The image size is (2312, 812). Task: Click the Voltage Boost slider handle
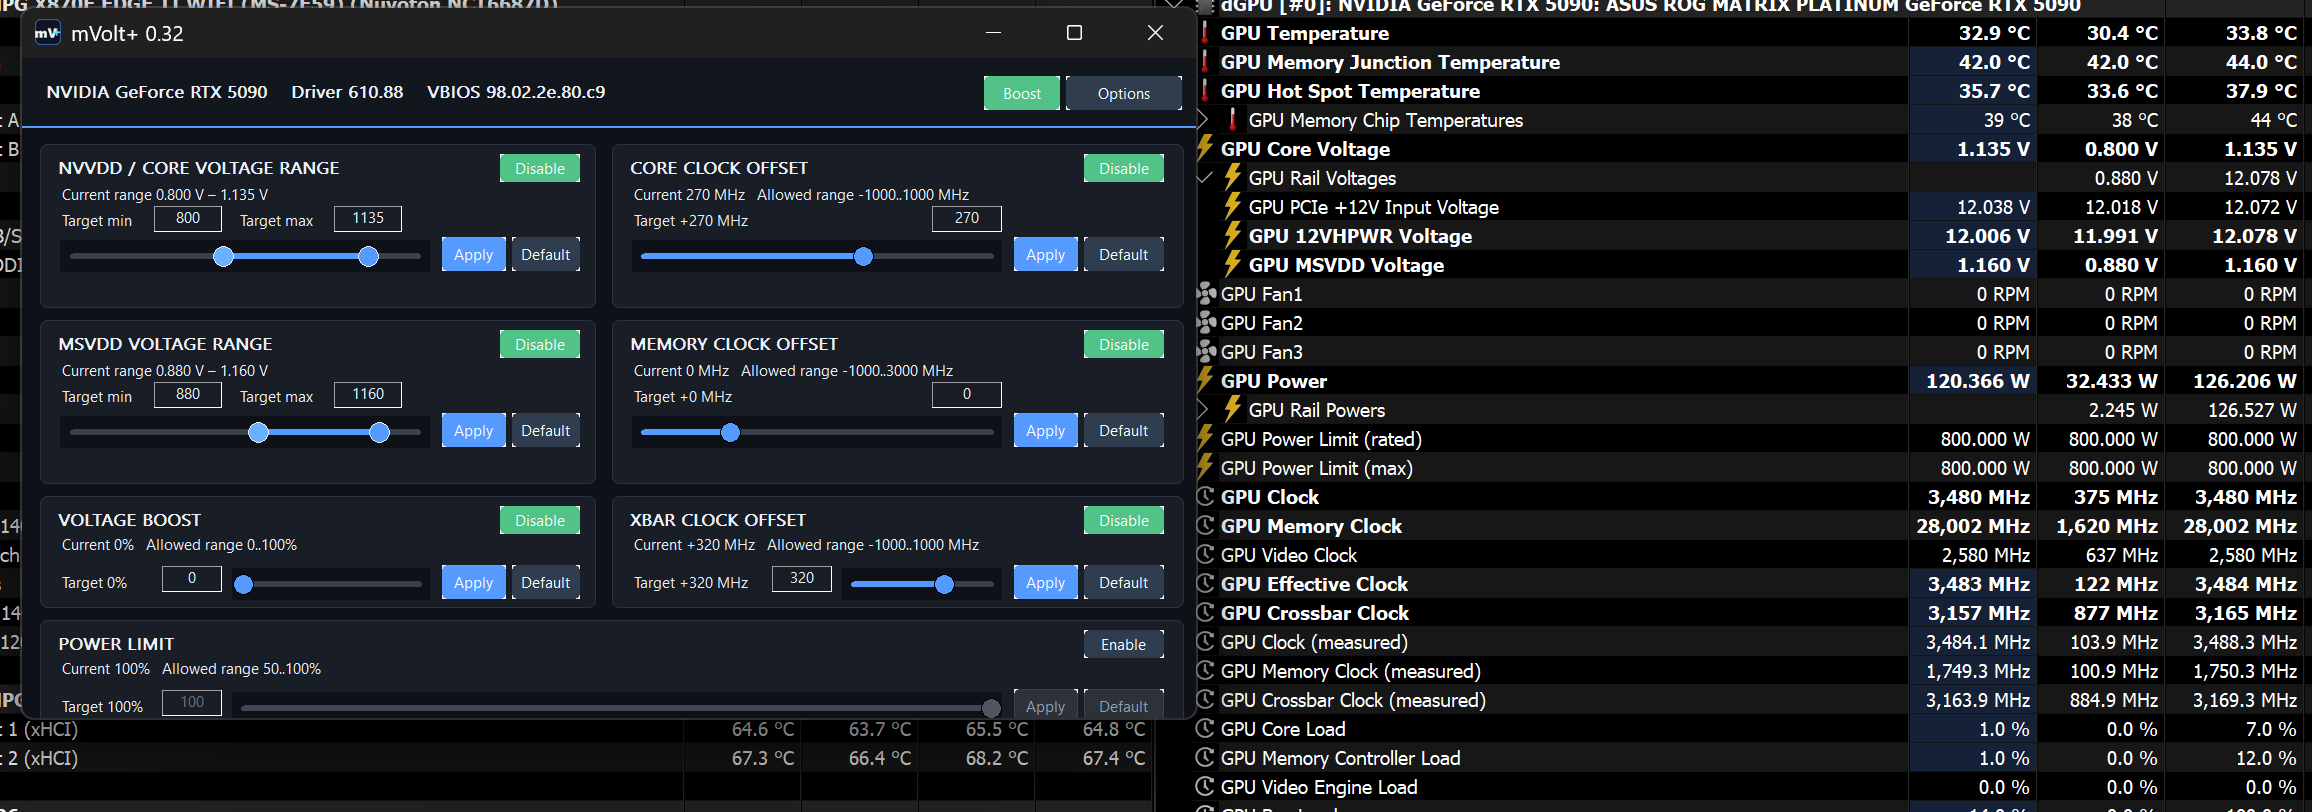coord(243,585)
